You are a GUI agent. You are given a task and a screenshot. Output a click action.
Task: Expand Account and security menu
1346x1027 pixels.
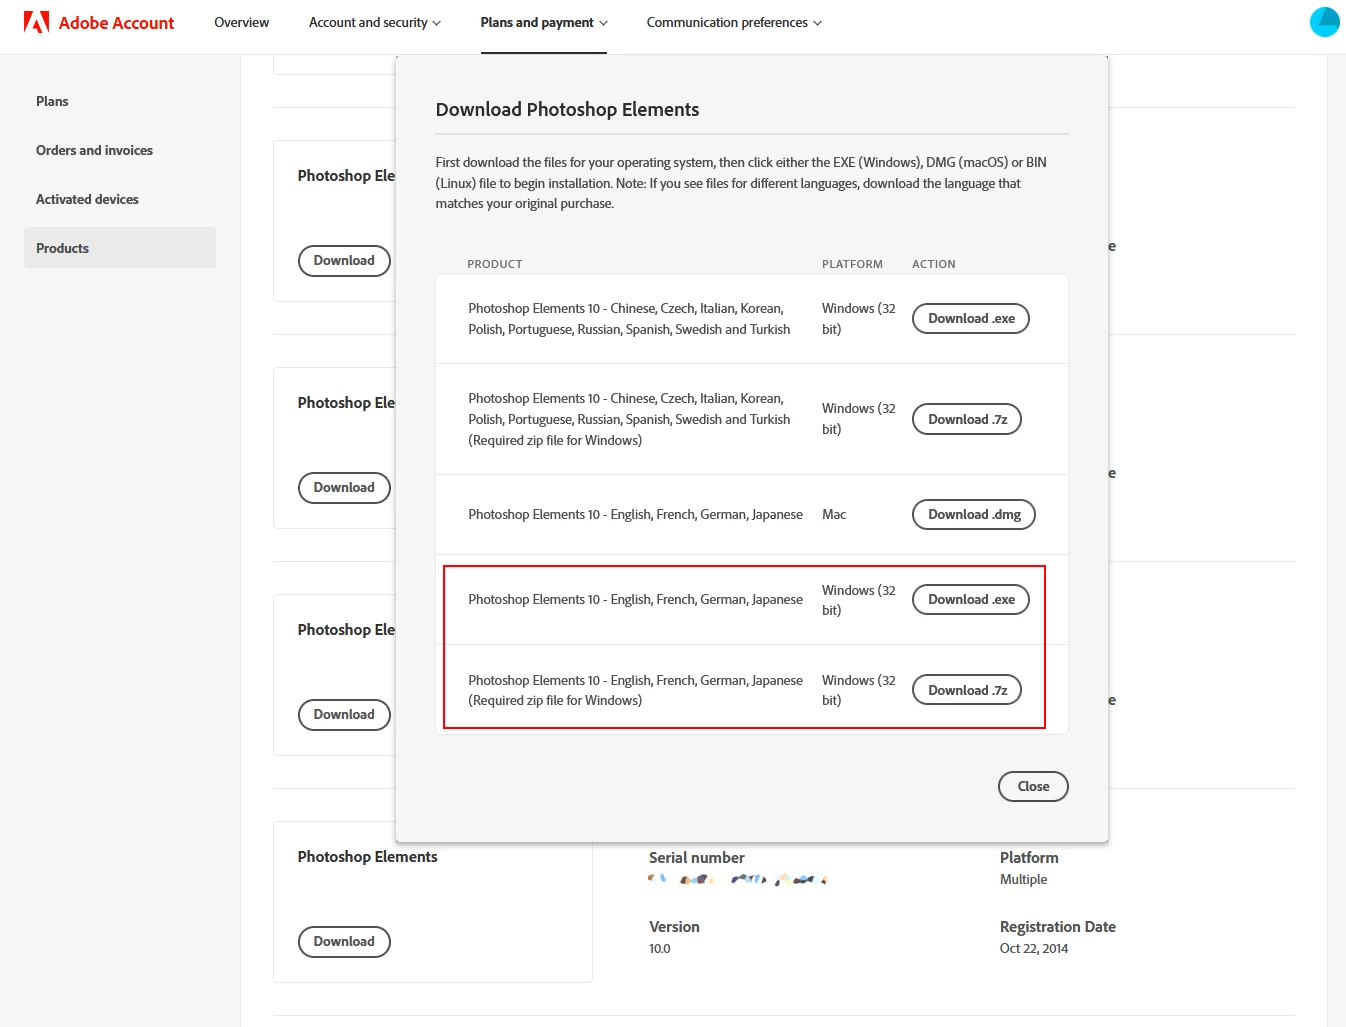pos(374,22)
